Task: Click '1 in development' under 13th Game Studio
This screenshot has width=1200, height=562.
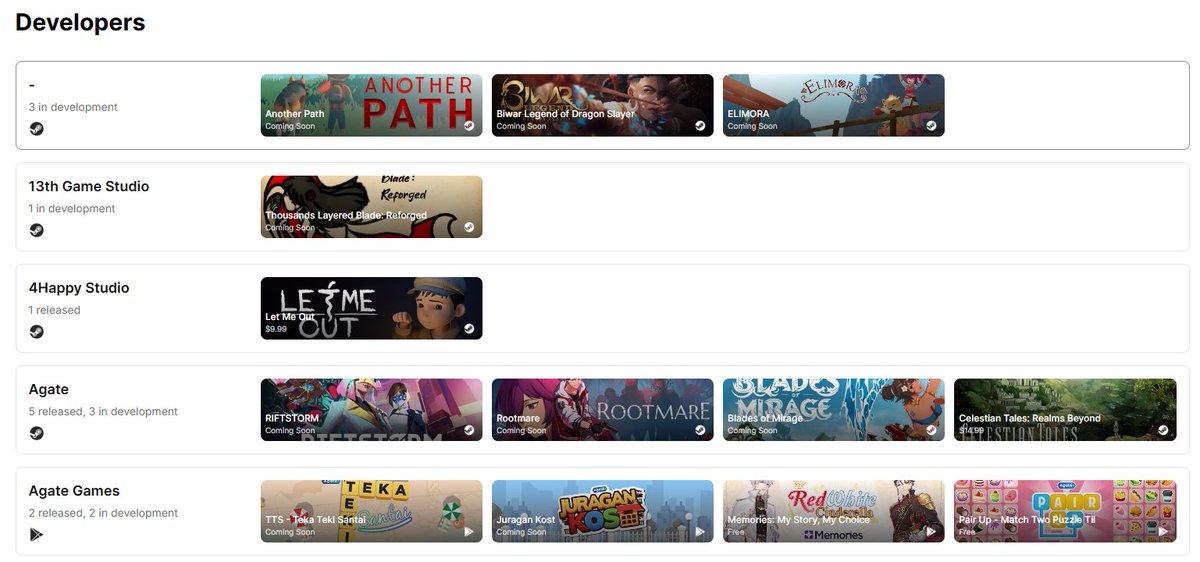Action: coord(72,209)
